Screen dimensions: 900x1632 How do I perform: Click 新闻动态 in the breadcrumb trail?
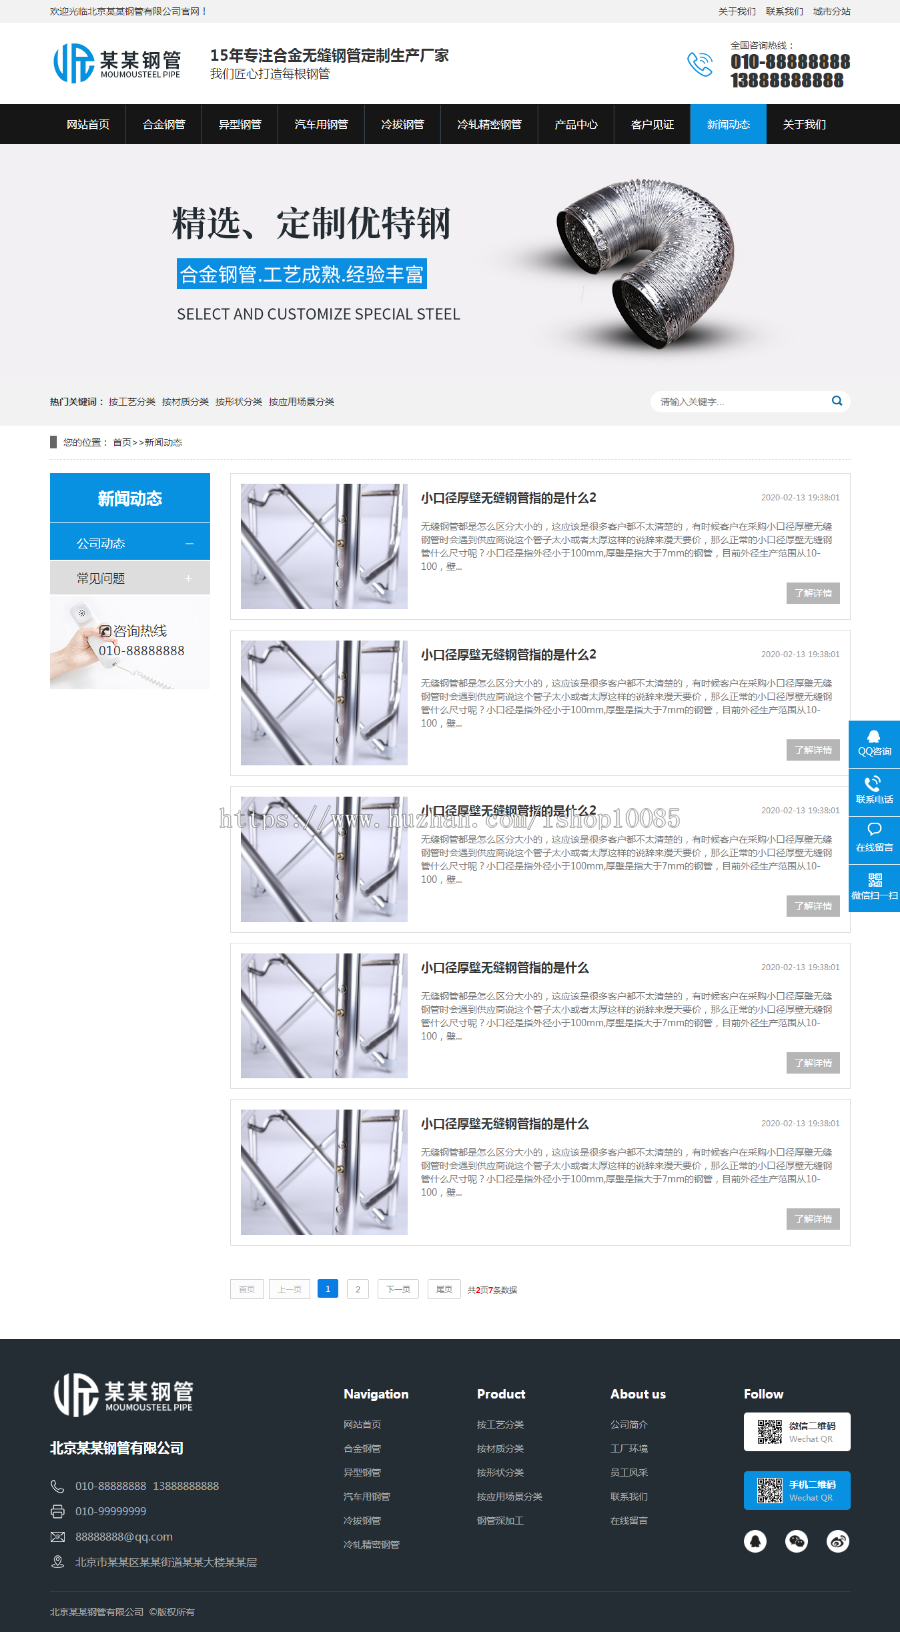[x=163, y=442]
